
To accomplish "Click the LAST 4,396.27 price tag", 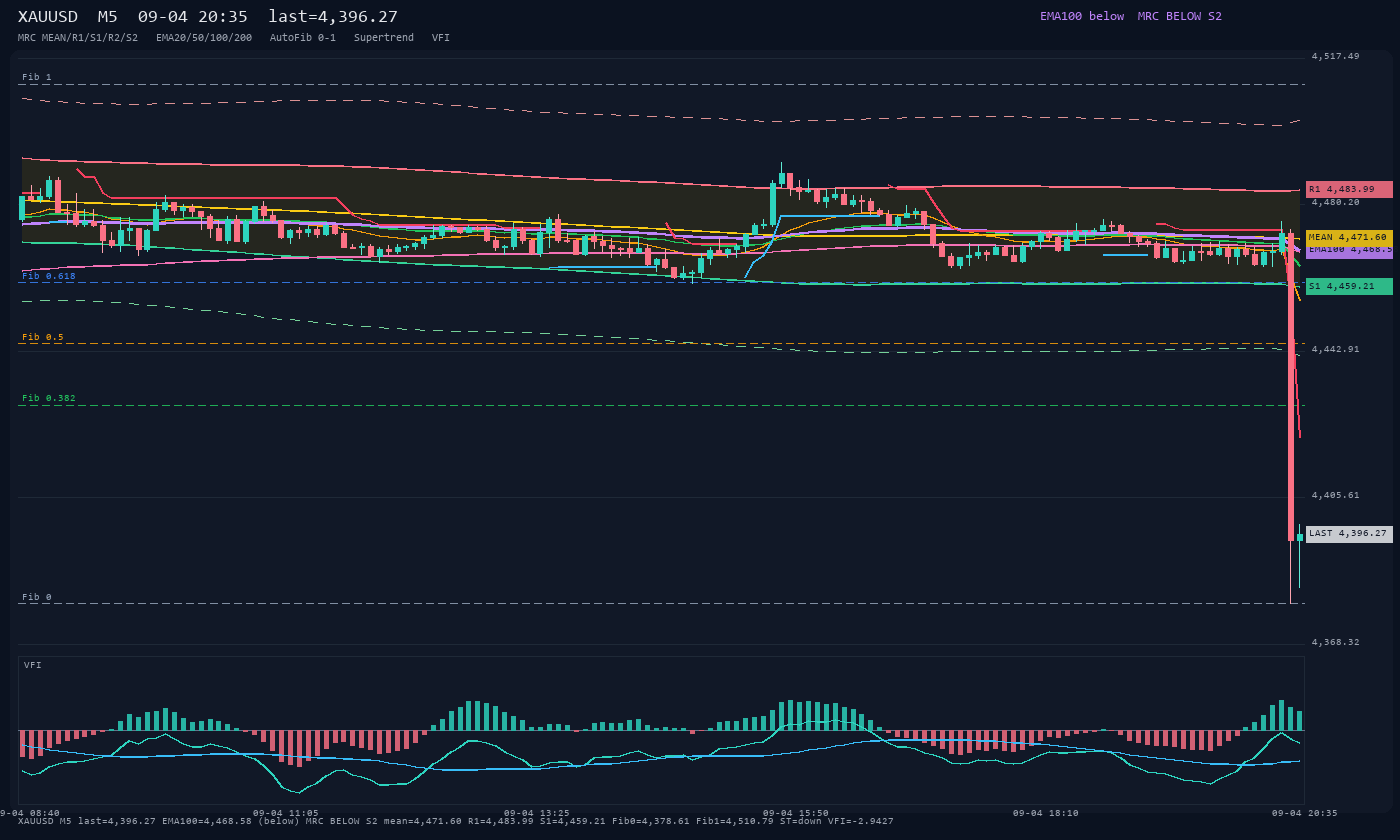I will point(1349,534).
